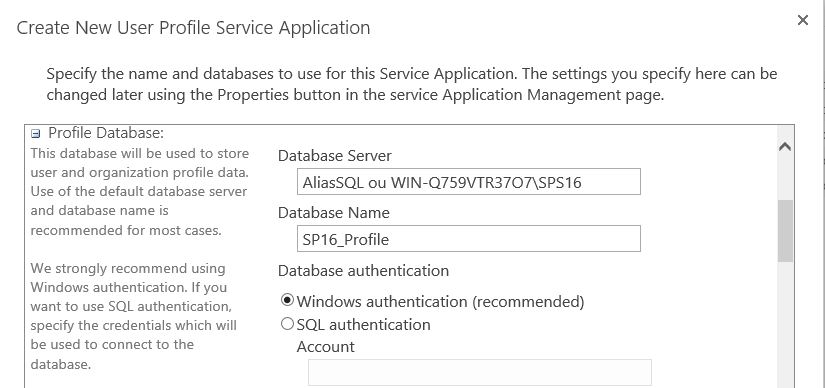This screenshot has height=388, width=825.
Task: Select Windows authentication (recommended) radio button
Action: point(287,301)
